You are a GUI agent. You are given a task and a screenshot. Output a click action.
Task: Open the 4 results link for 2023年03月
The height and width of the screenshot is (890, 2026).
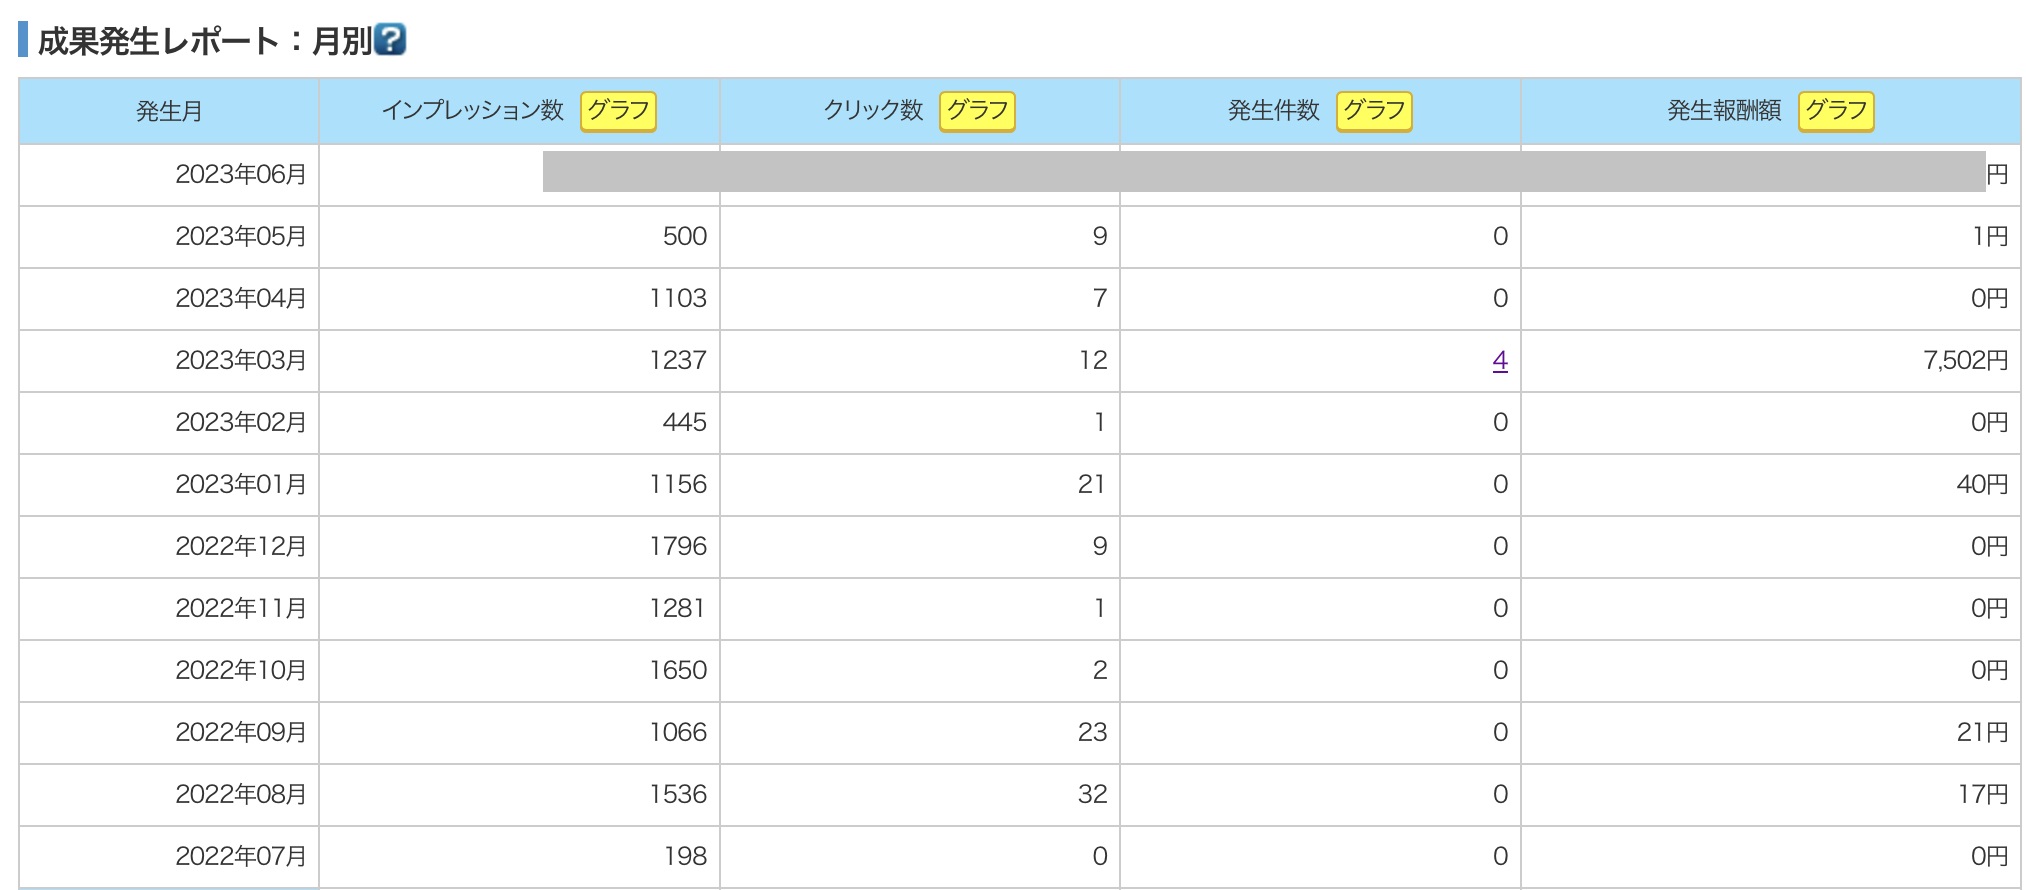pyautogui.click(x=1500, y=360)
